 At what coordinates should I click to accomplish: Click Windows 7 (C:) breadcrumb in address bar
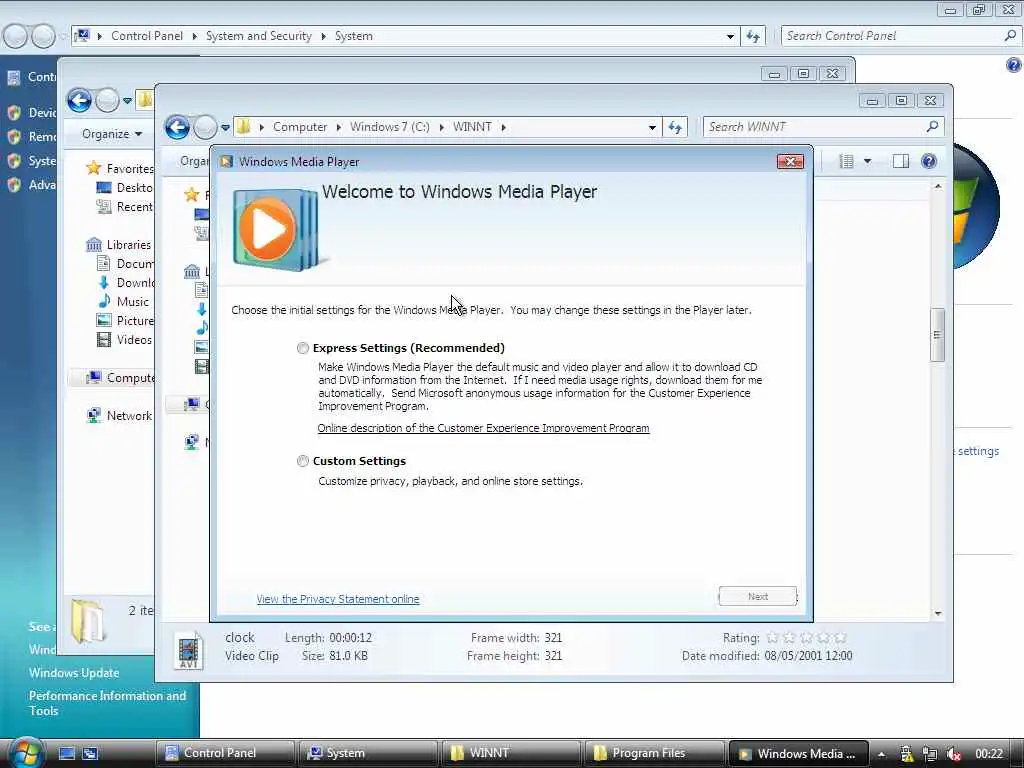coord(390,127)
